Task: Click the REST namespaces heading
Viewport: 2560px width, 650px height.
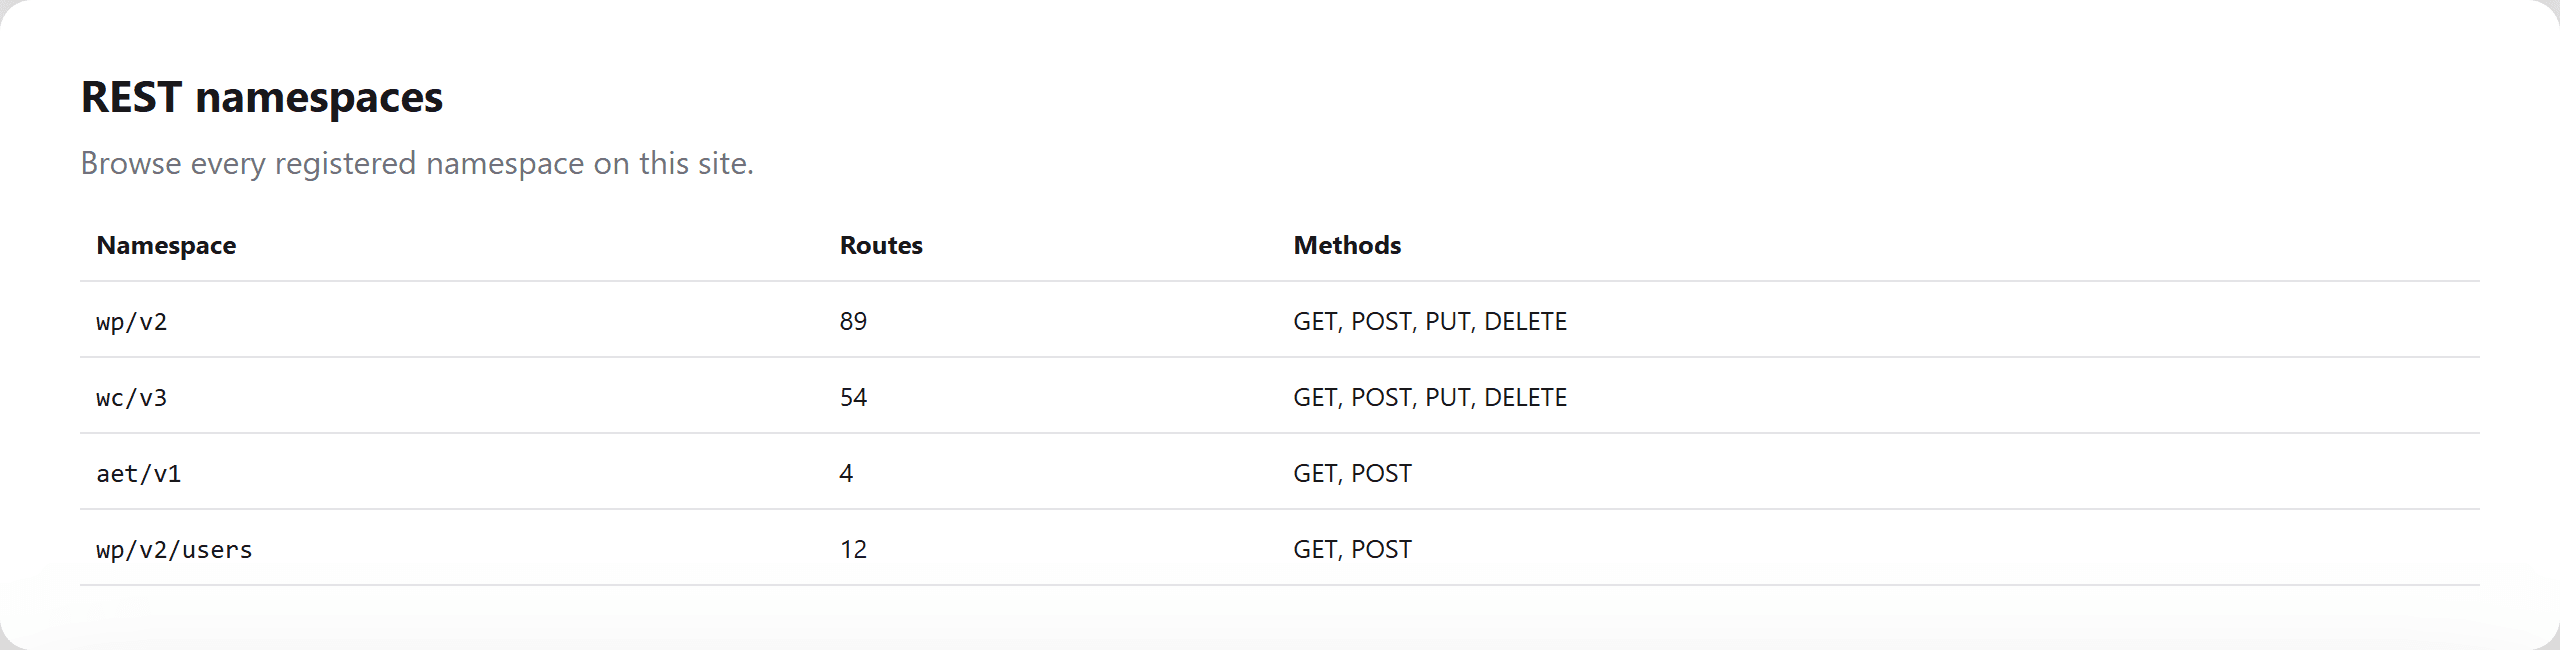Action: click(262, 97)
